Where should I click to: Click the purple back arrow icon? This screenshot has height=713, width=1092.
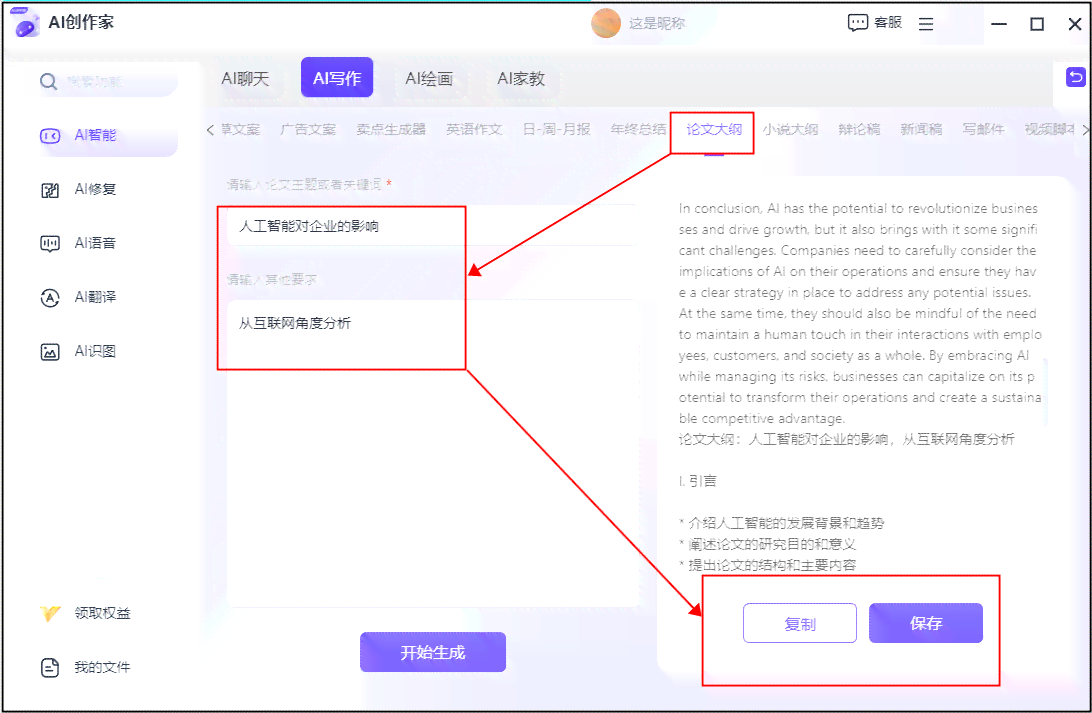pyautogui.click(x=1076, y=77)
